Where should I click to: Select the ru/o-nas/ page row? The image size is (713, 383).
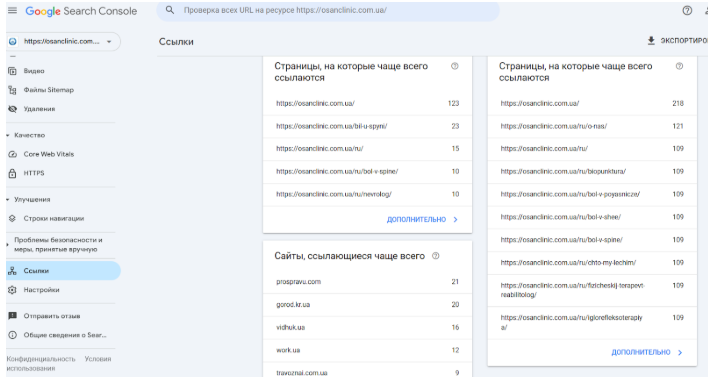tap(592, 126)
